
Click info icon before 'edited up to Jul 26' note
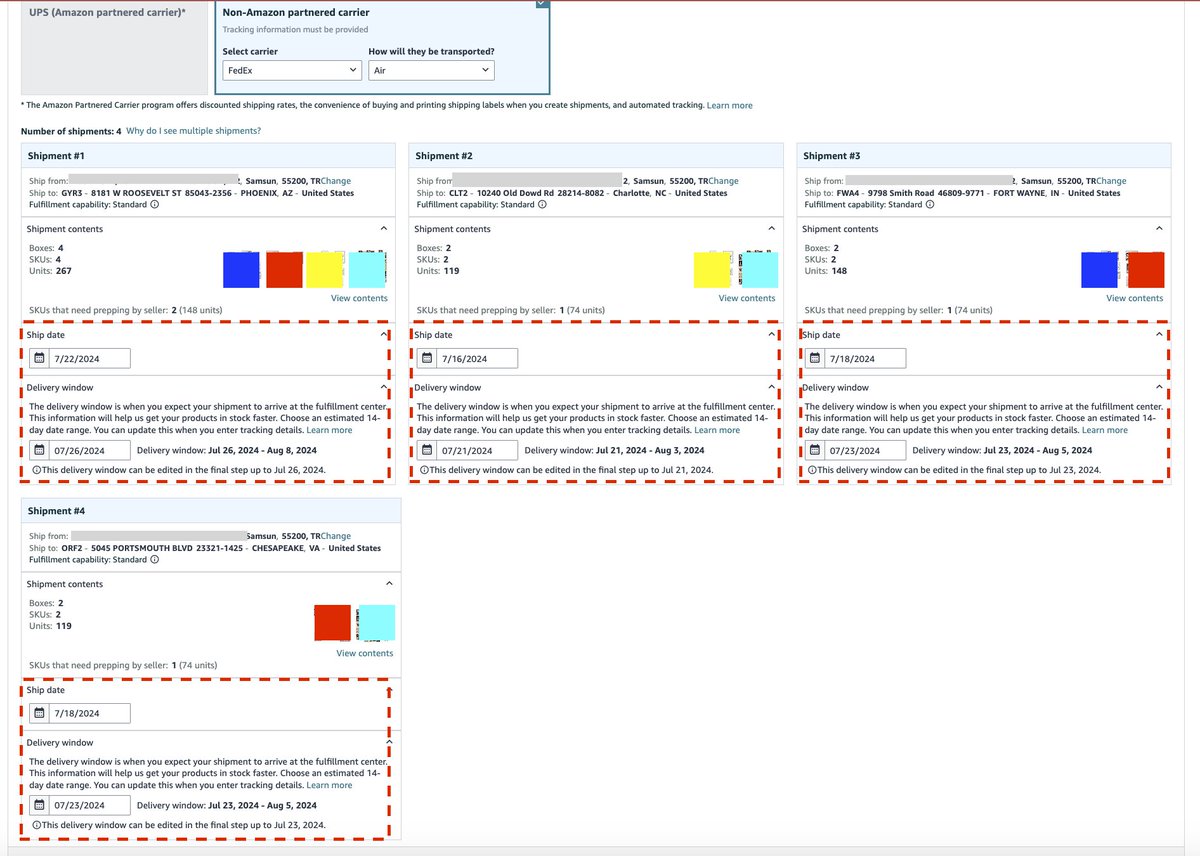[x=36, y=470]
